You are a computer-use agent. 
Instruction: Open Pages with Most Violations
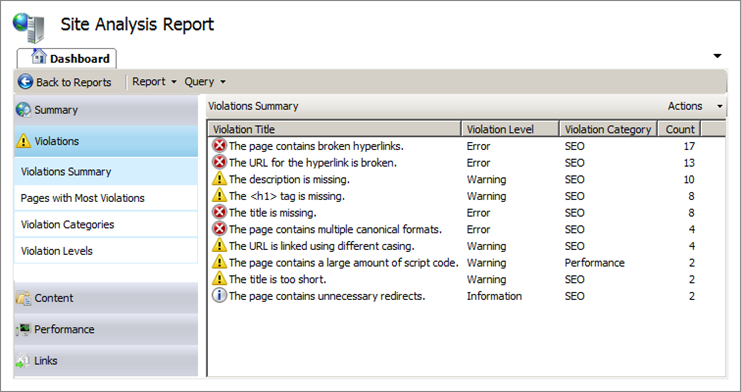coord(106,198)
